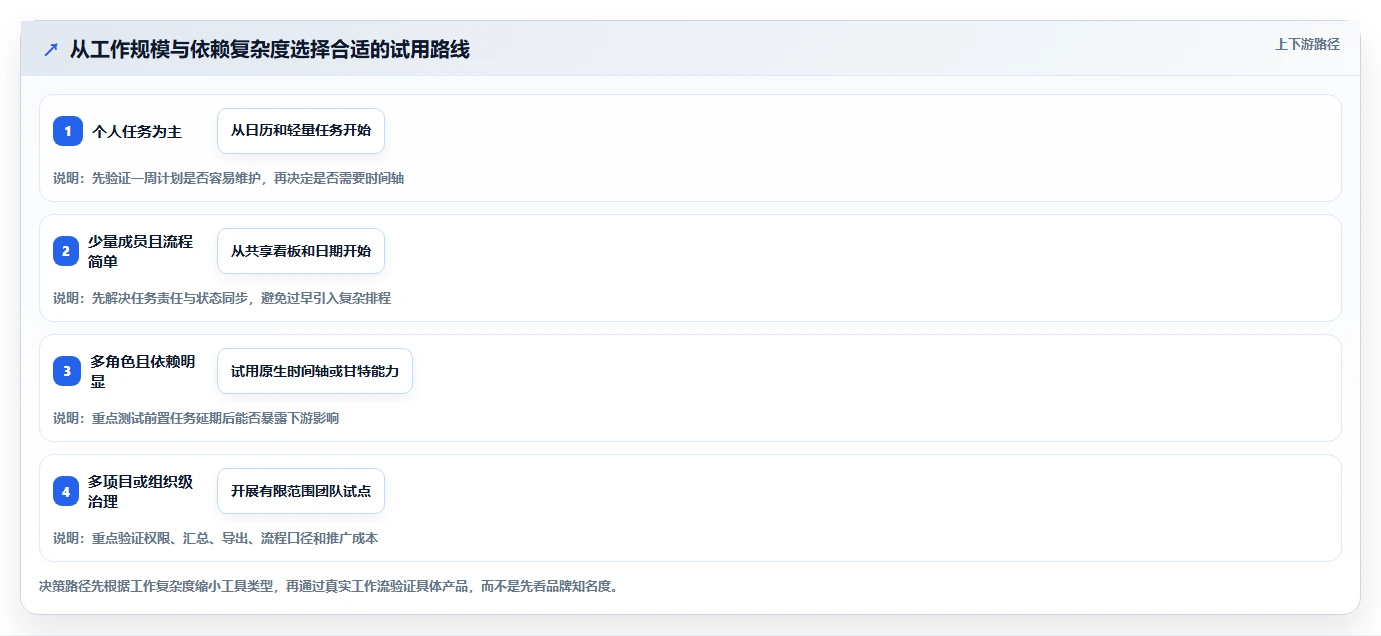Screen dimensions: 1381x636
Task: Click the 个人任务为主 label
Action: [x=137, y=131]
